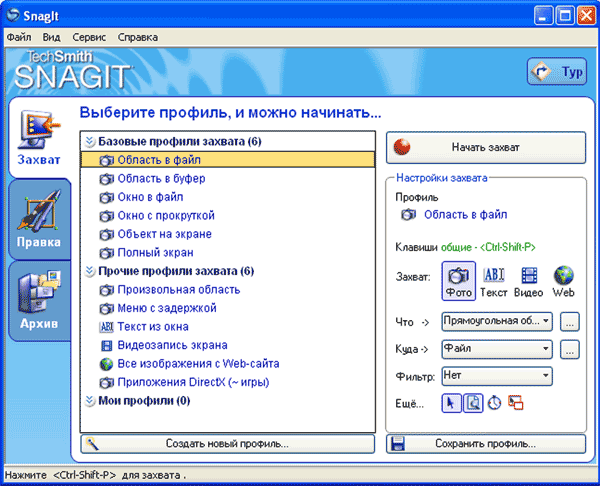Toggle the include cursor option icon
This screenshot has width=600, height=486.
coord(452,403)
